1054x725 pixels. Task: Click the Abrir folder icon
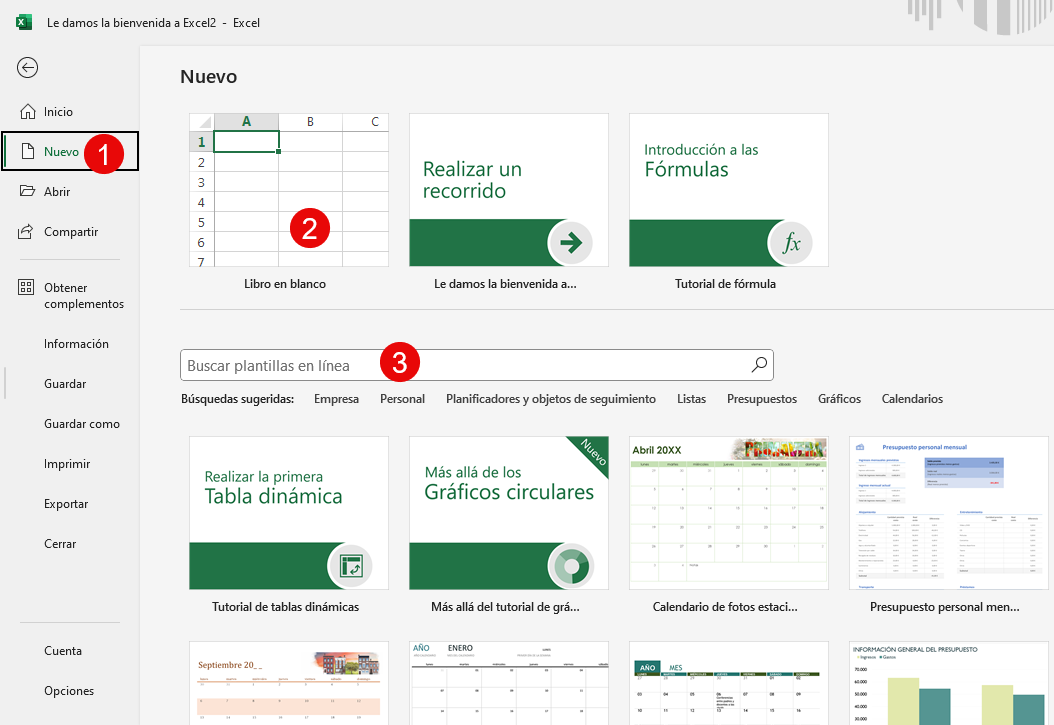(28, 191)
